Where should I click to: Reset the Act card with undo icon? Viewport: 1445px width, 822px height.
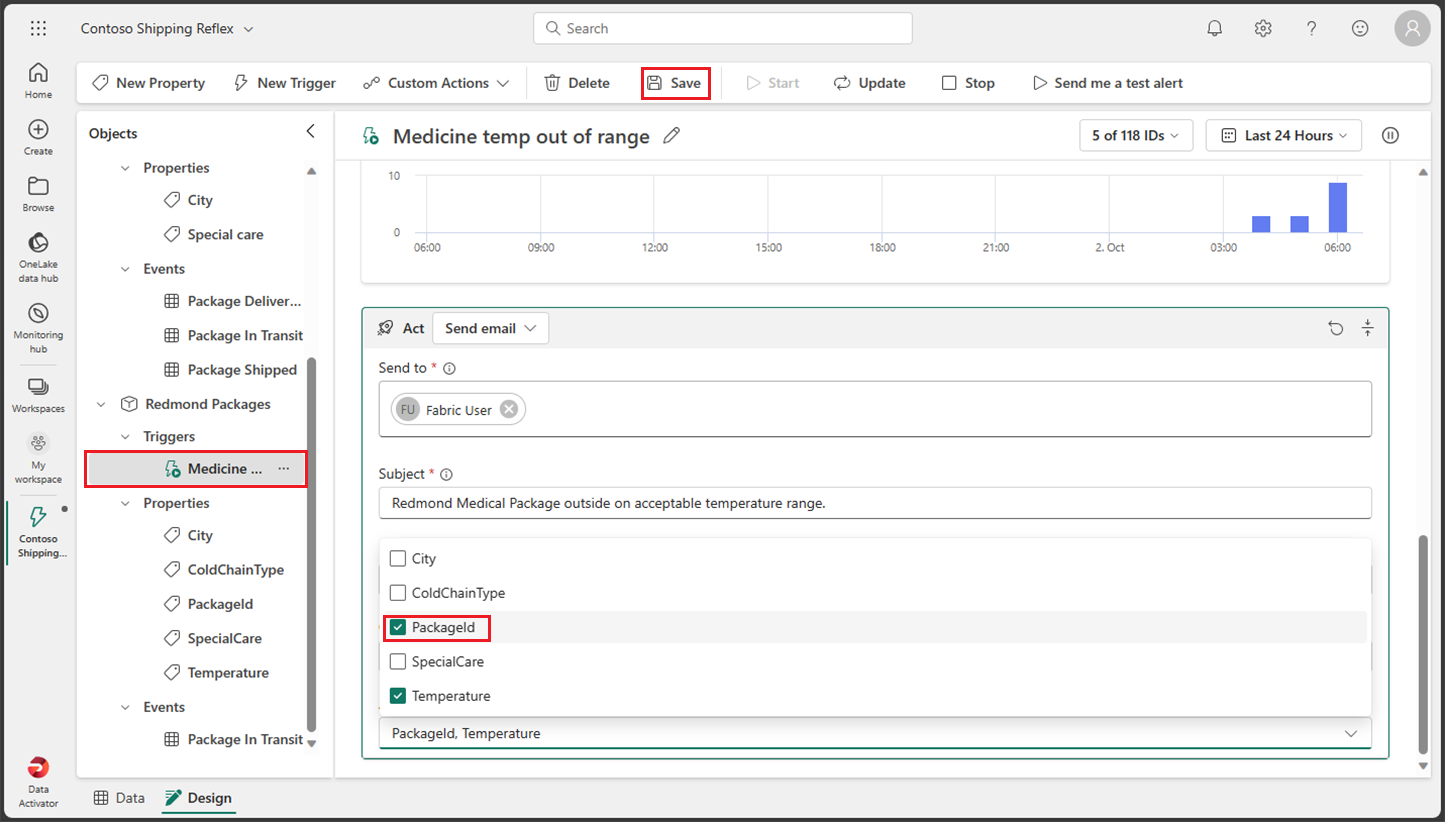click(x=1336, y=328)
